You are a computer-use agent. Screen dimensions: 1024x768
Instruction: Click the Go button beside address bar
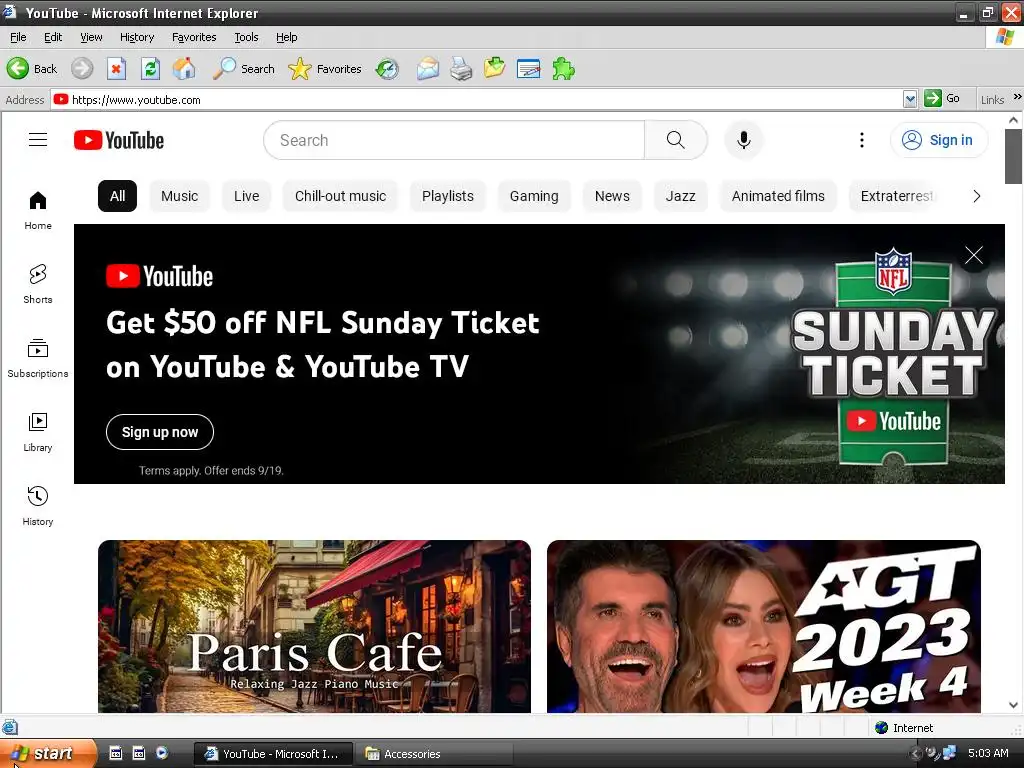pyautogui.click(x=942, y=99)
